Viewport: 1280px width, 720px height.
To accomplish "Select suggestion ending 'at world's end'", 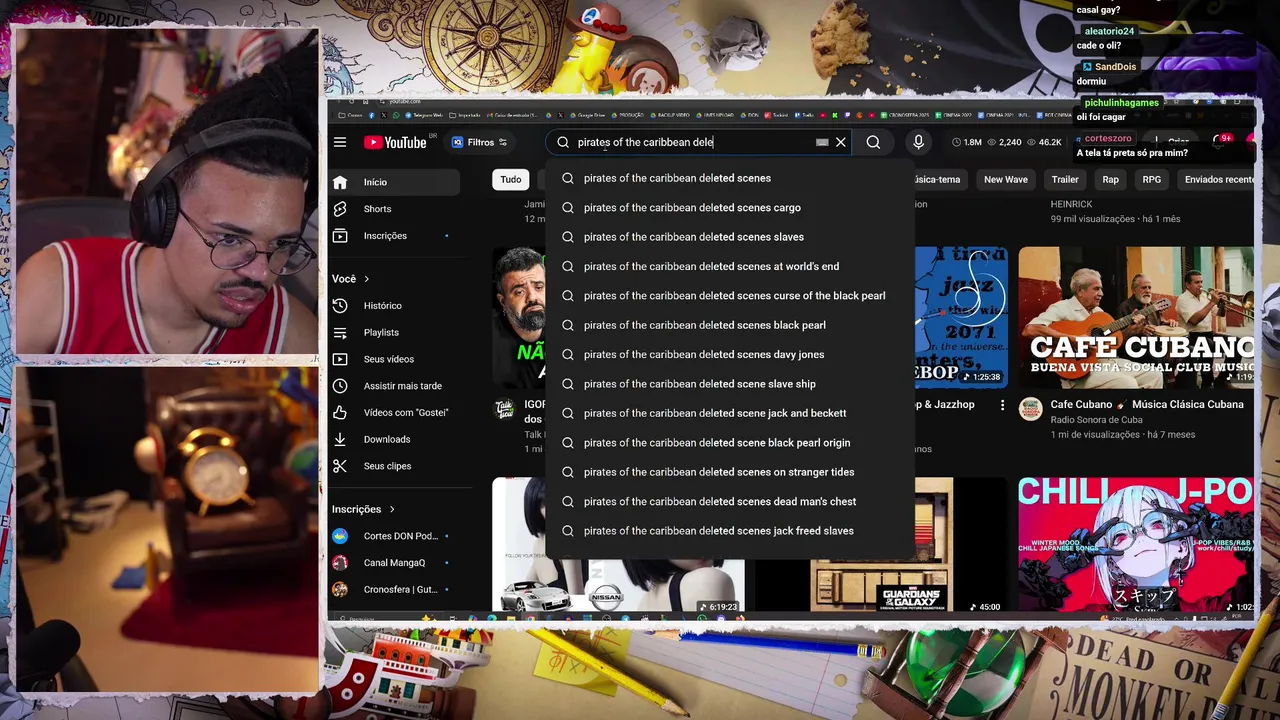I will [x=730, y=266].
